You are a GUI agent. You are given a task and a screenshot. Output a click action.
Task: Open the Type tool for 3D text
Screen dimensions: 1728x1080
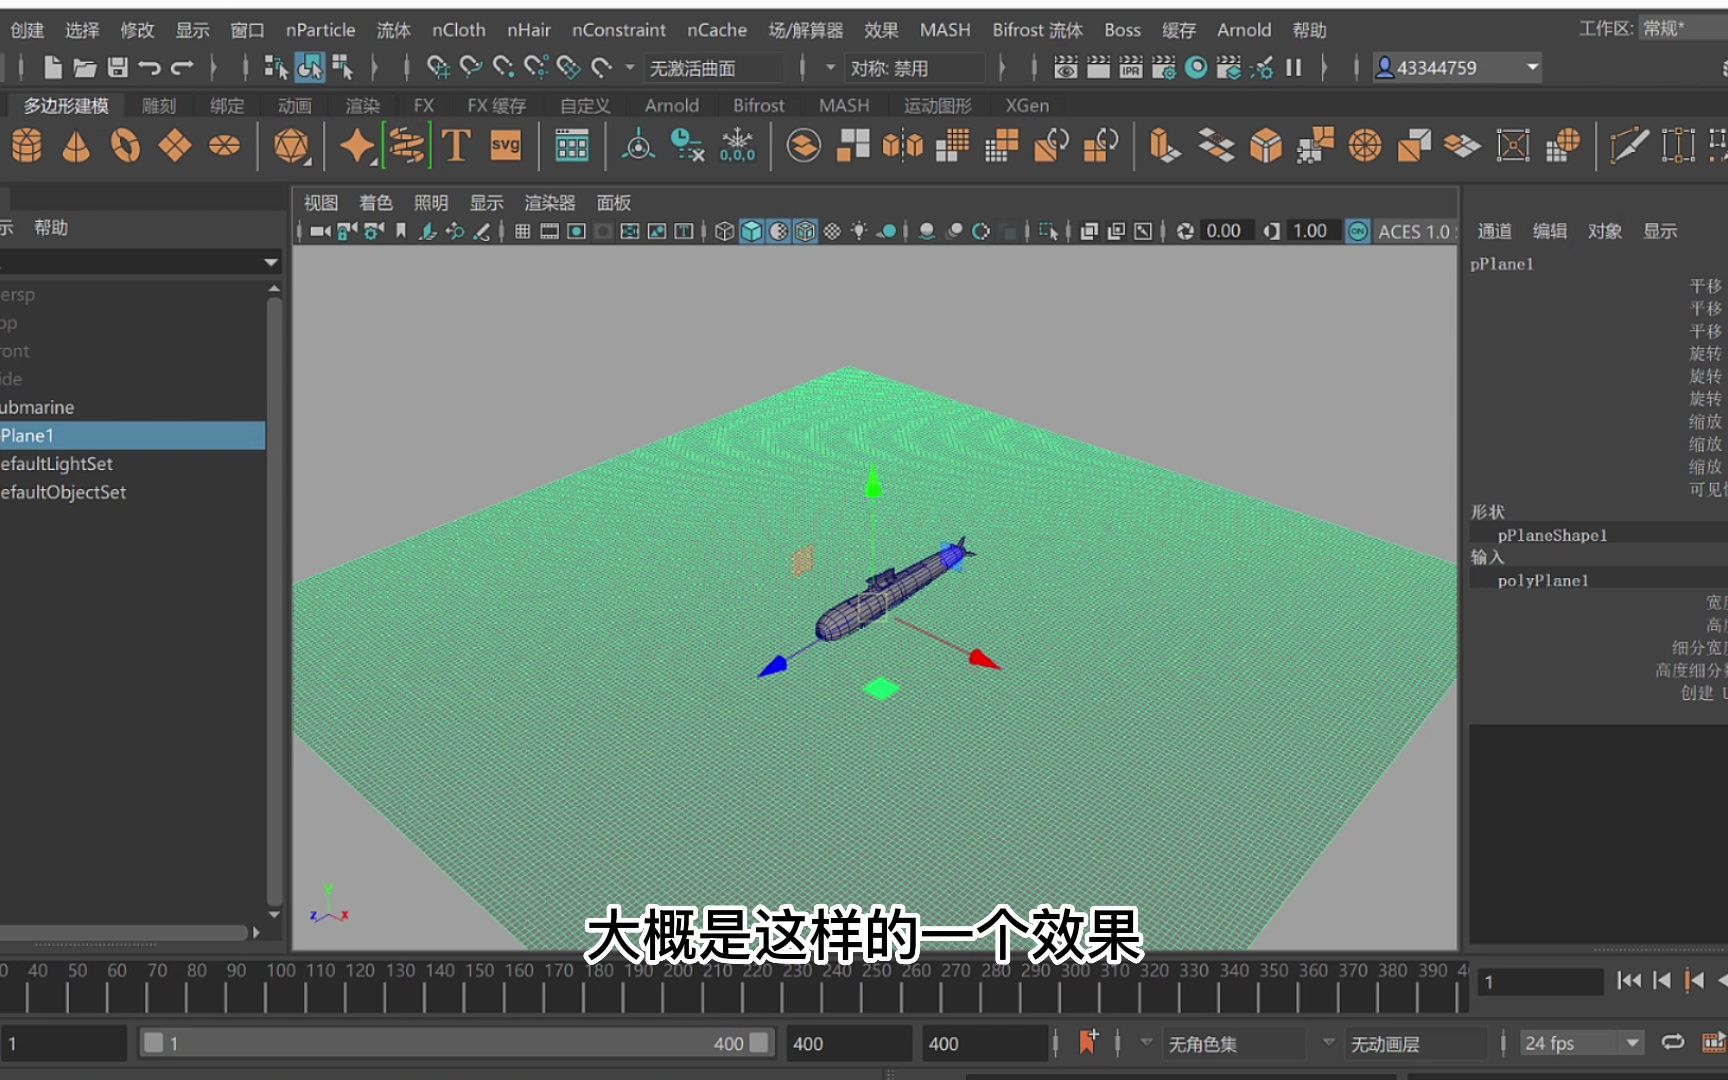457,146
